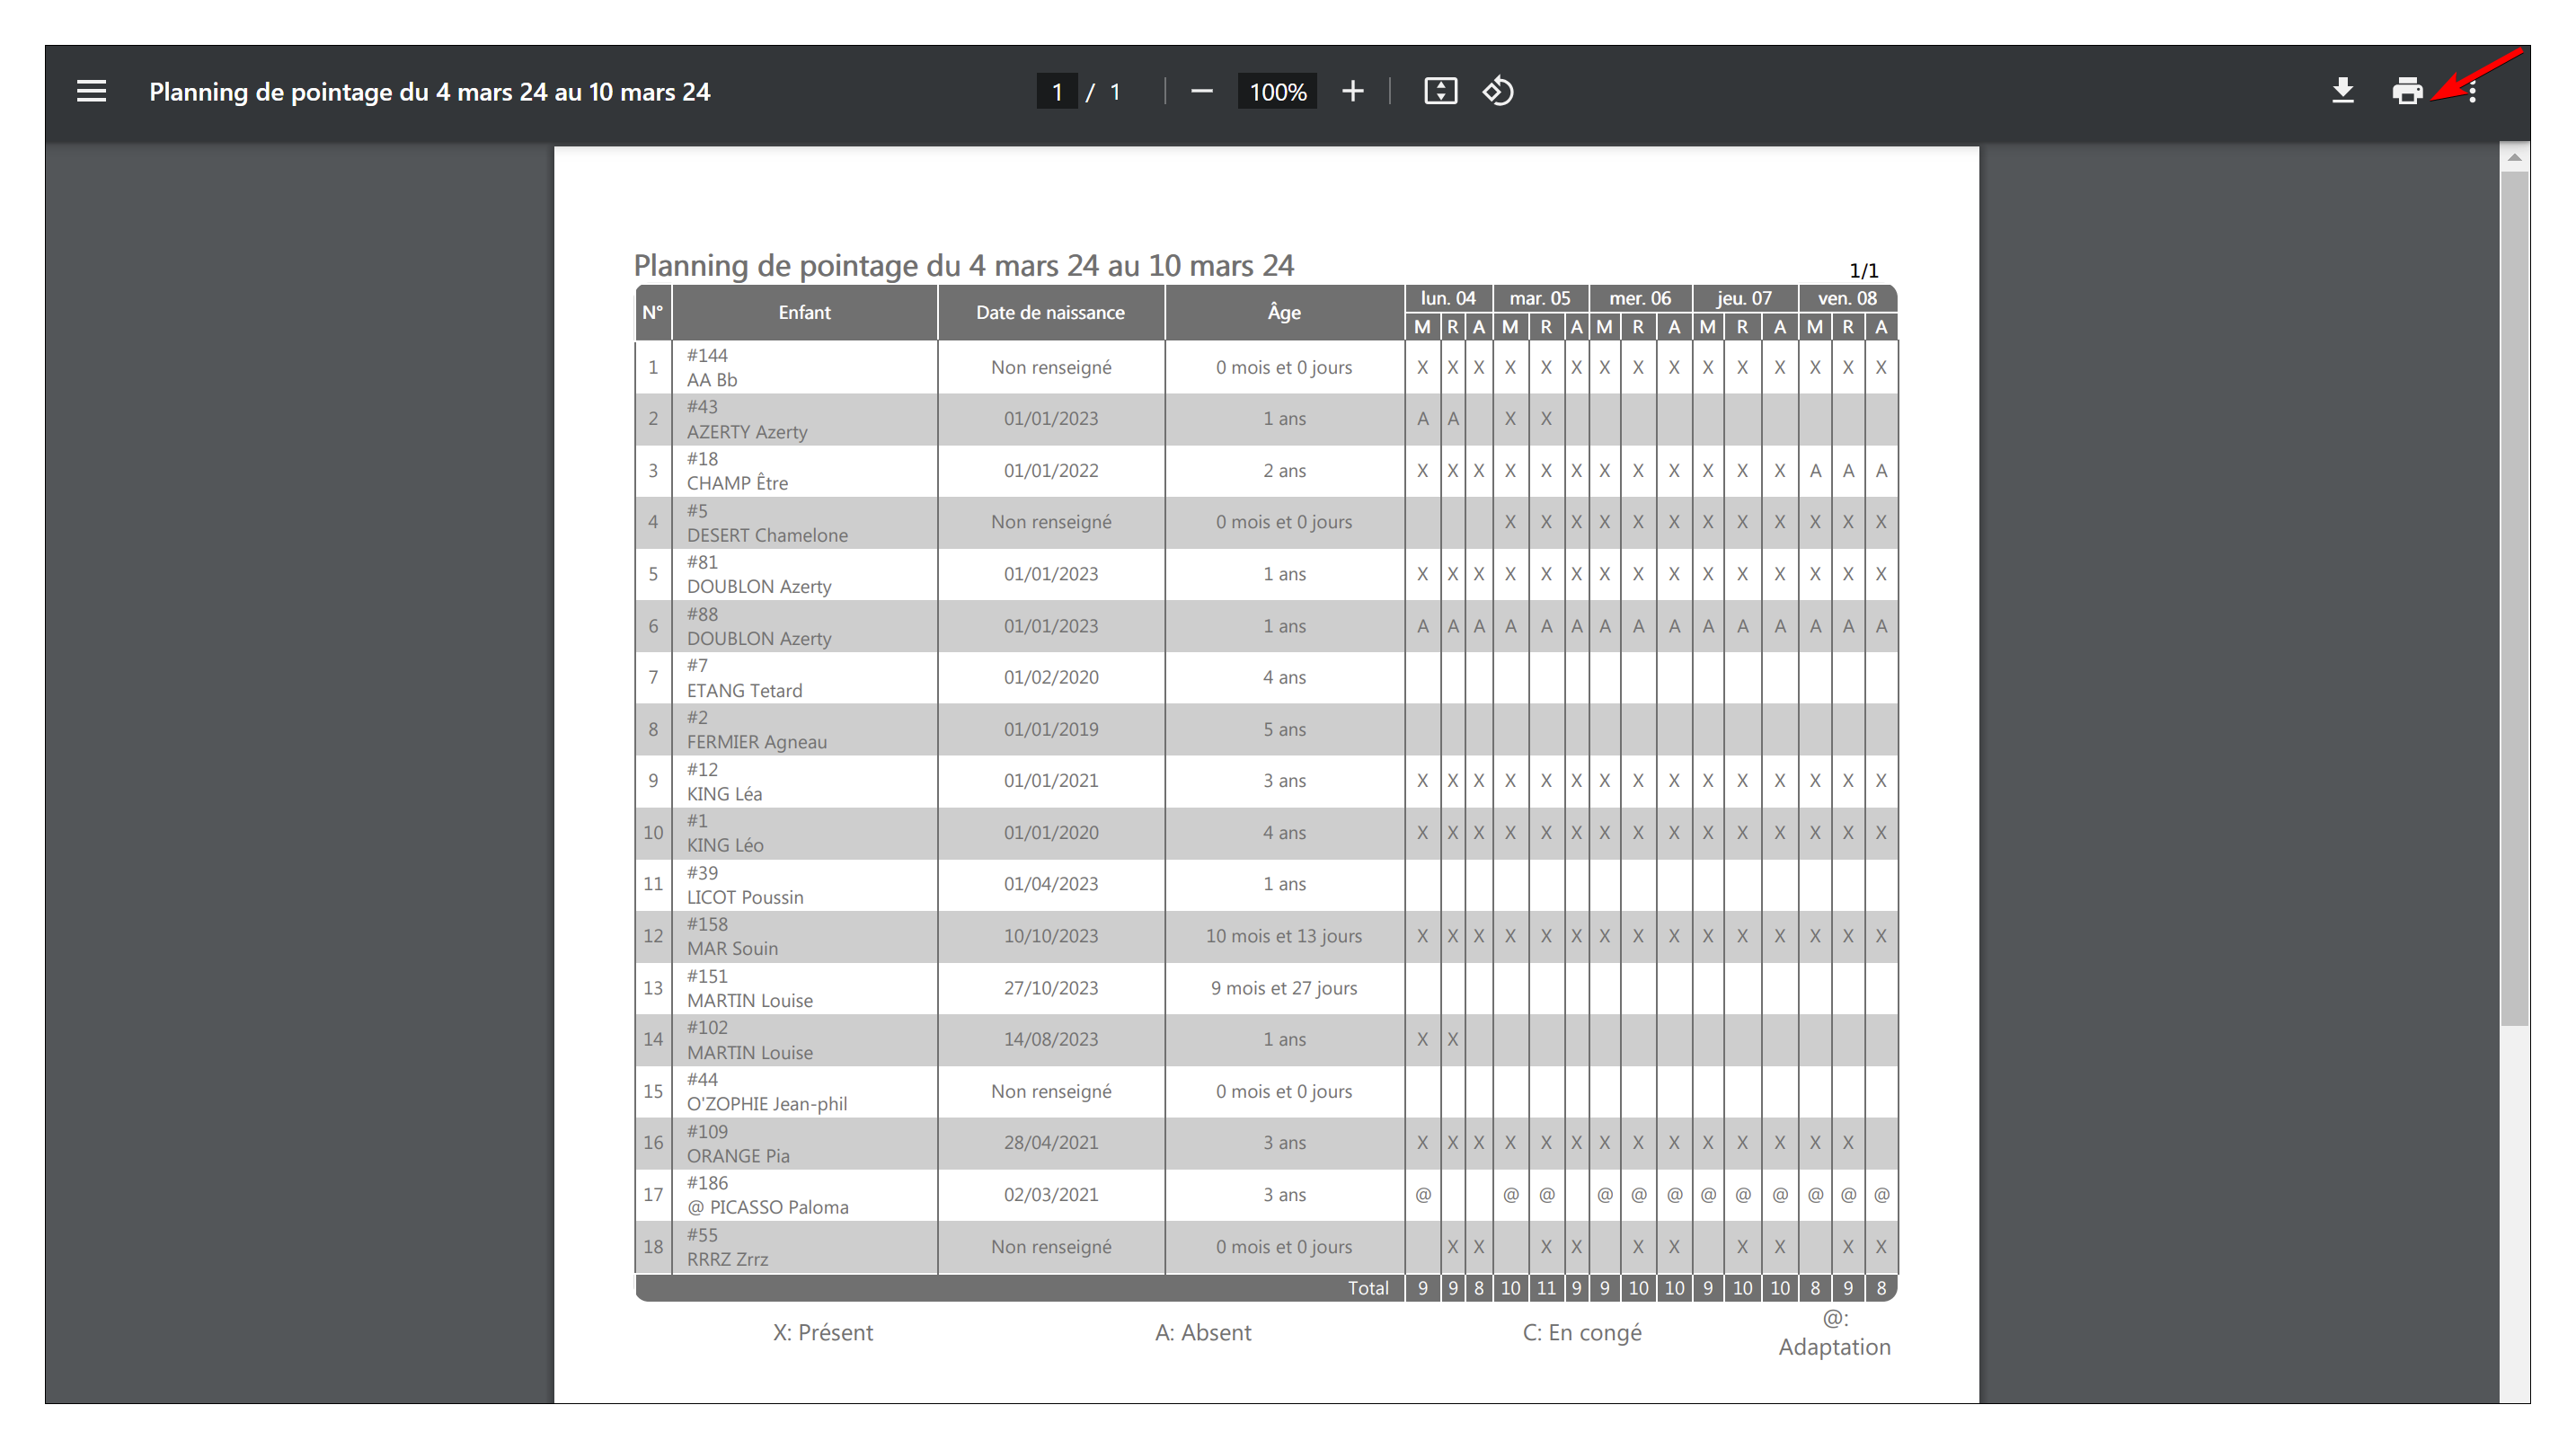This screenshot has width=2576, height=1449.
Task: Select the child name '@ PICASSO Paloma'
Action: click(768, 1207)
